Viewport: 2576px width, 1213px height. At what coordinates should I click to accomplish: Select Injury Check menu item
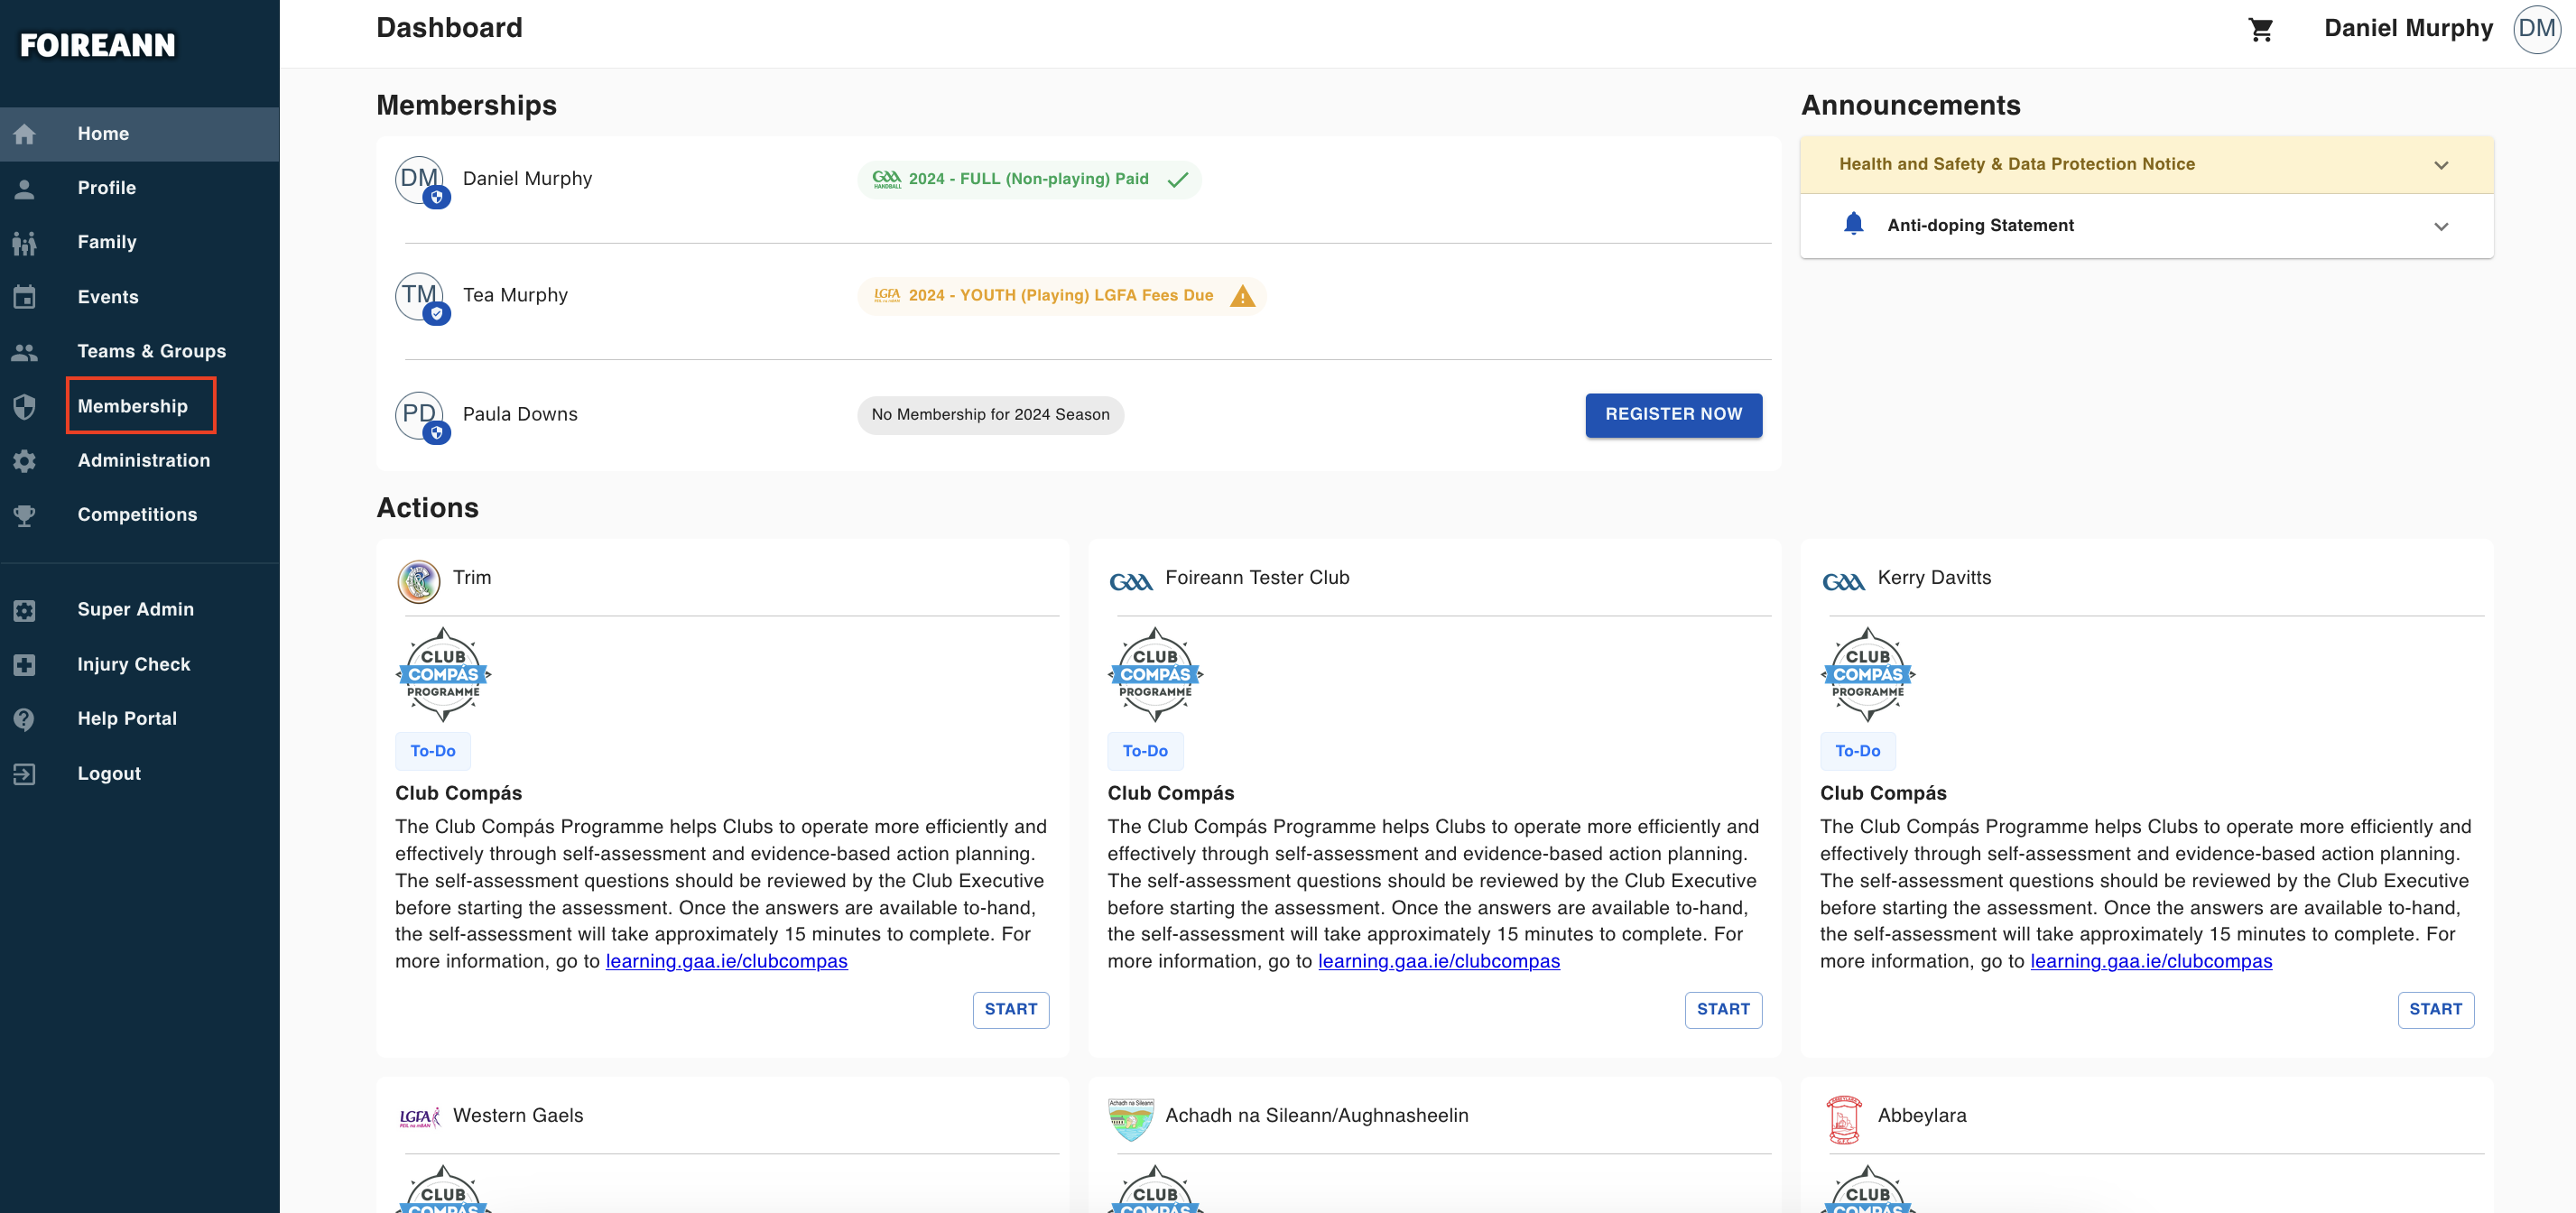[140, 665]
